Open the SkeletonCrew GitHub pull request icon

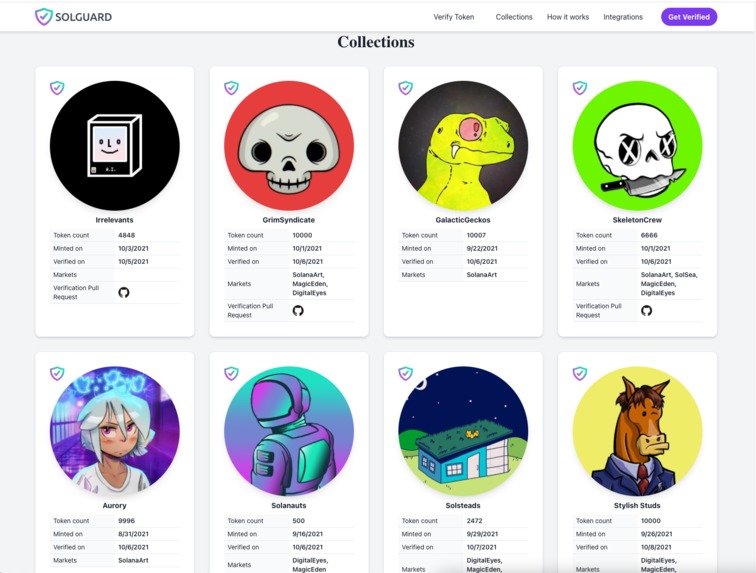click(x=647, y=311)
